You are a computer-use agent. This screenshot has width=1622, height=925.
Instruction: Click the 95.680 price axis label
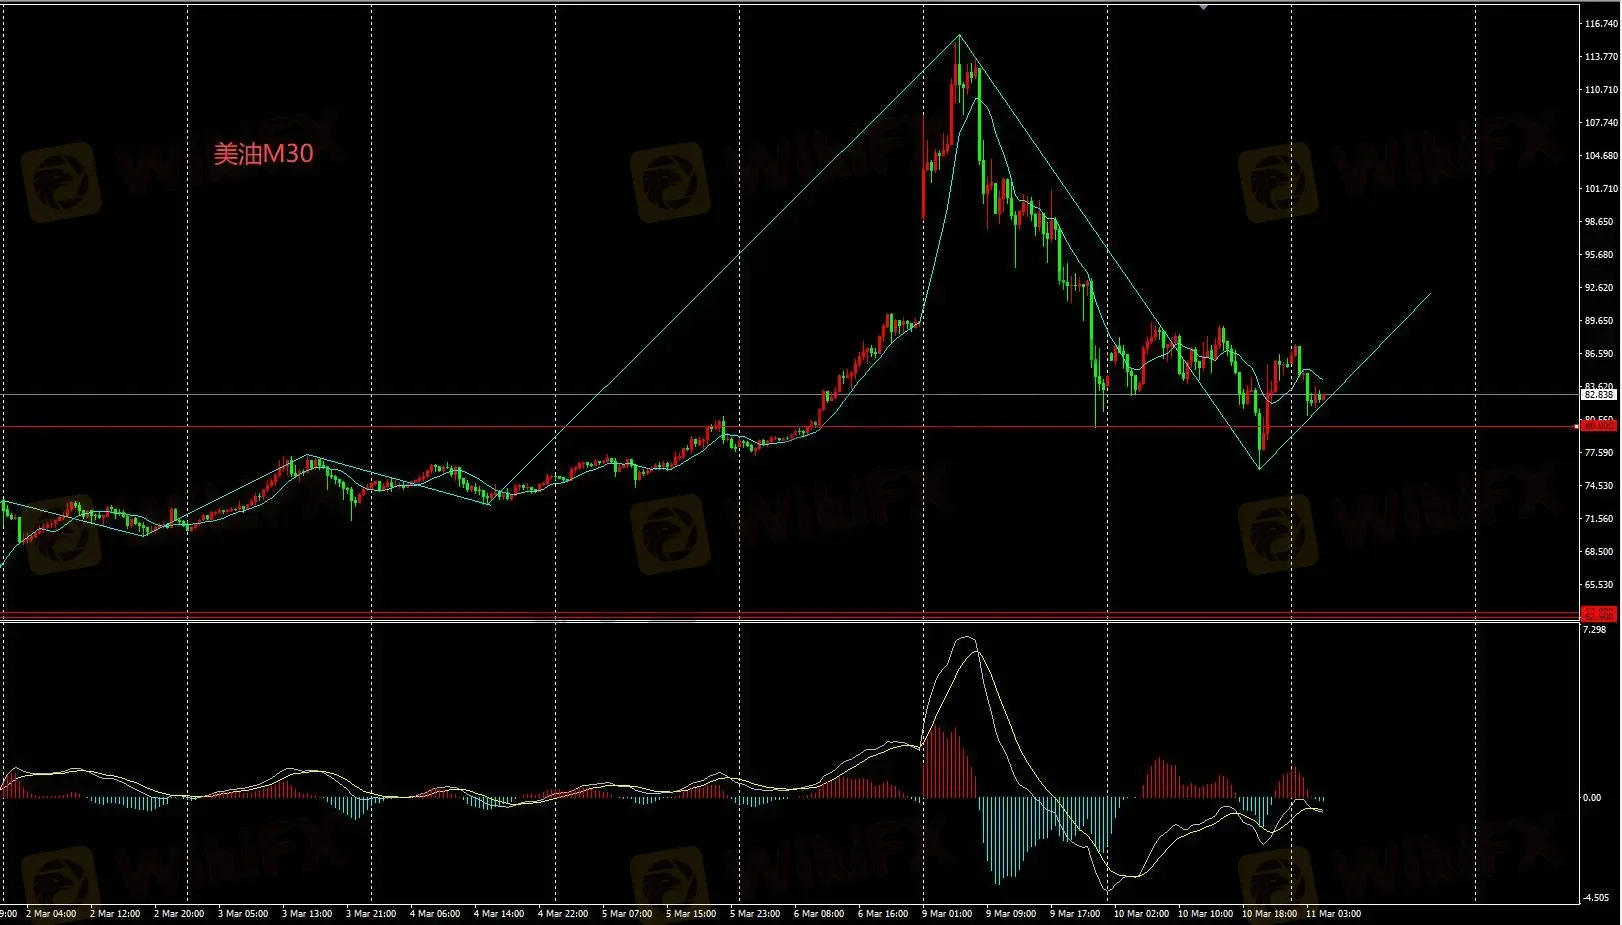click(1601, 255)
